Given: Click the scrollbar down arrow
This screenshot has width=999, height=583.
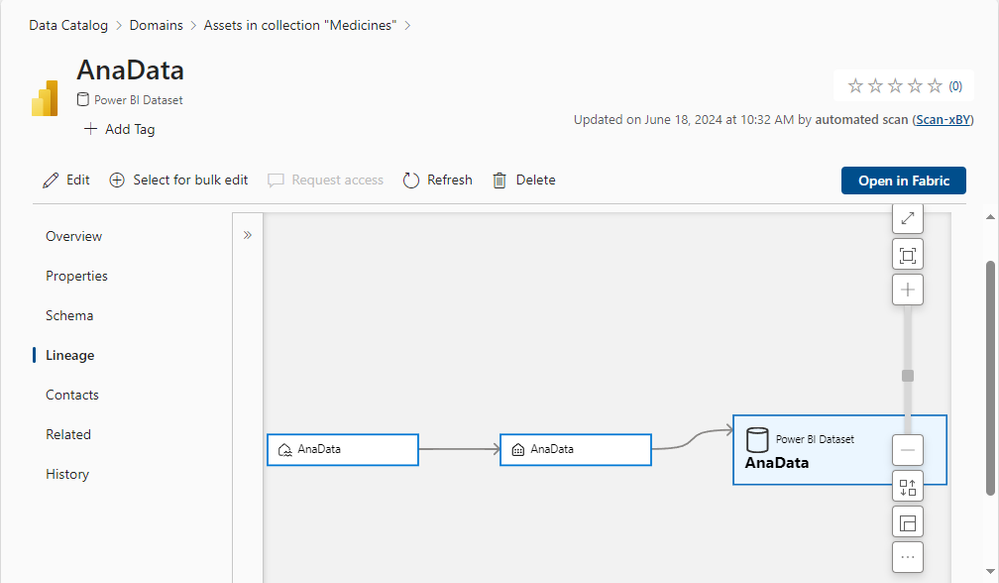Looking at the screenshot, I should (990, 571).
